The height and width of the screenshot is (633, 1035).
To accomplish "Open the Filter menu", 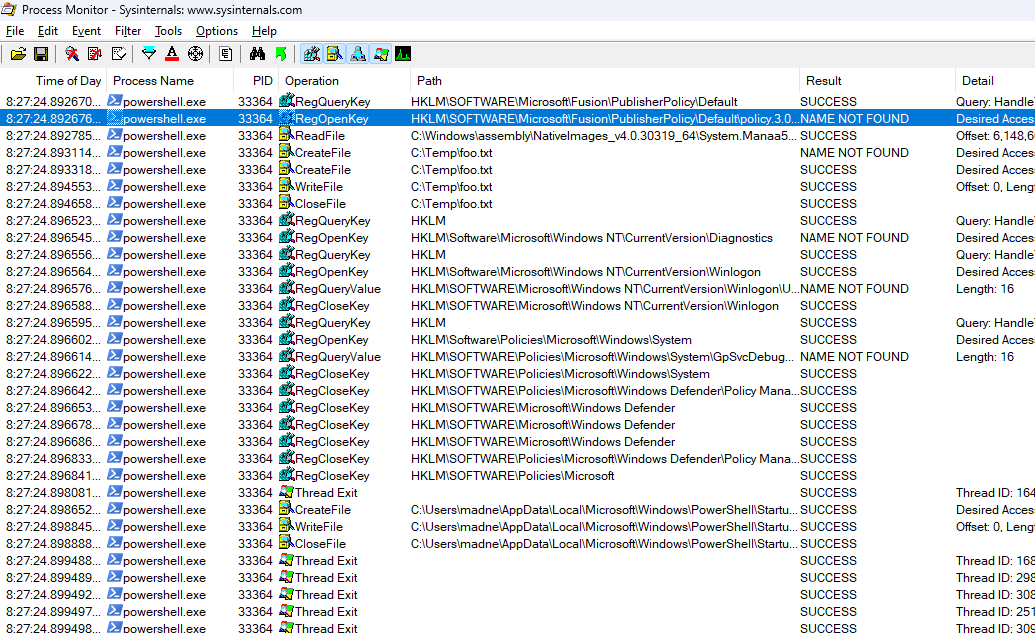I will 128,31.
